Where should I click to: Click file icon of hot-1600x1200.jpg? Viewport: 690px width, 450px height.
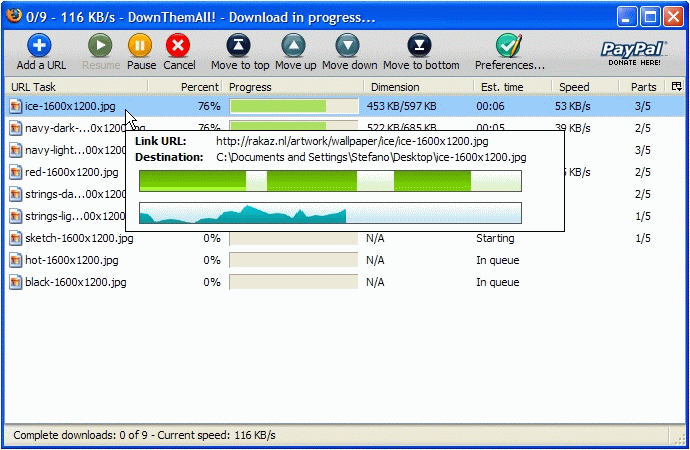tap(15, 260)
